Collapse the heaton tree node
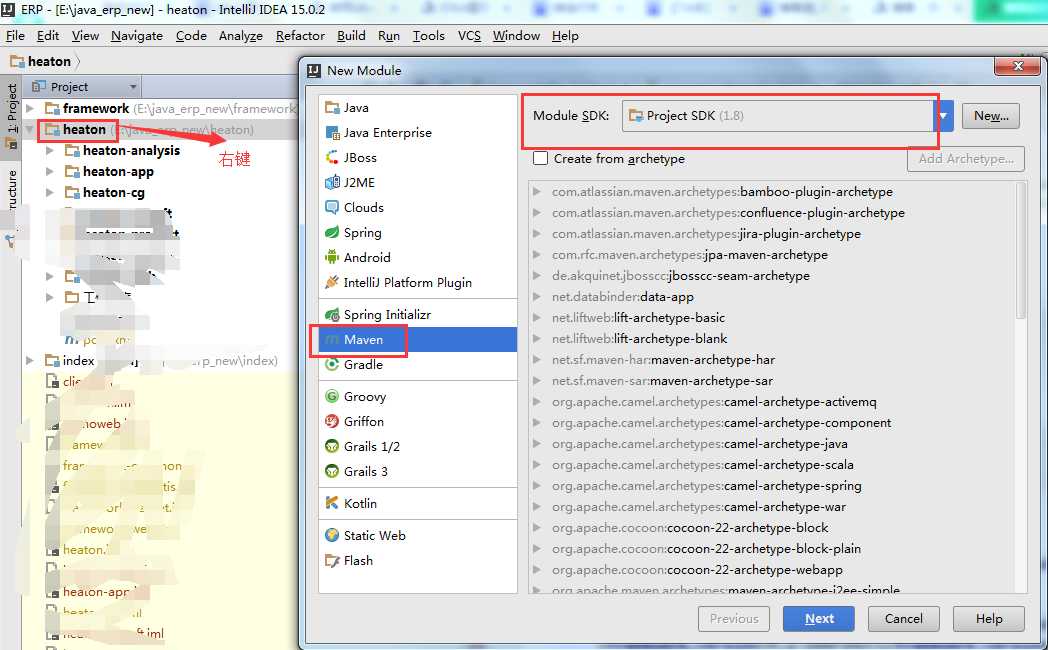This screenshot has width=1048, height=650. (30, 130)
